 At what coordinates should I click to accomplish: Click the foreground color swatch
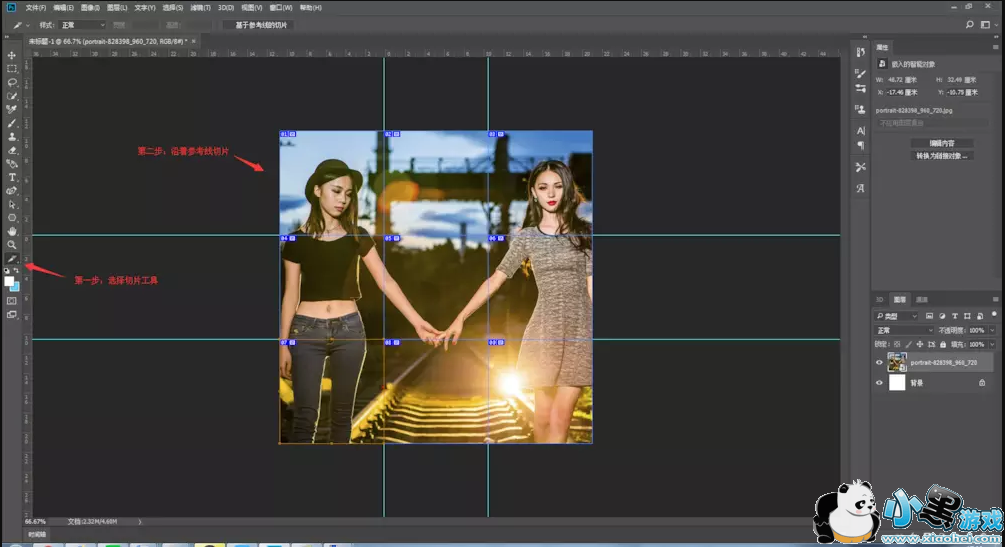pyautogui.click(x=9, y=282)
